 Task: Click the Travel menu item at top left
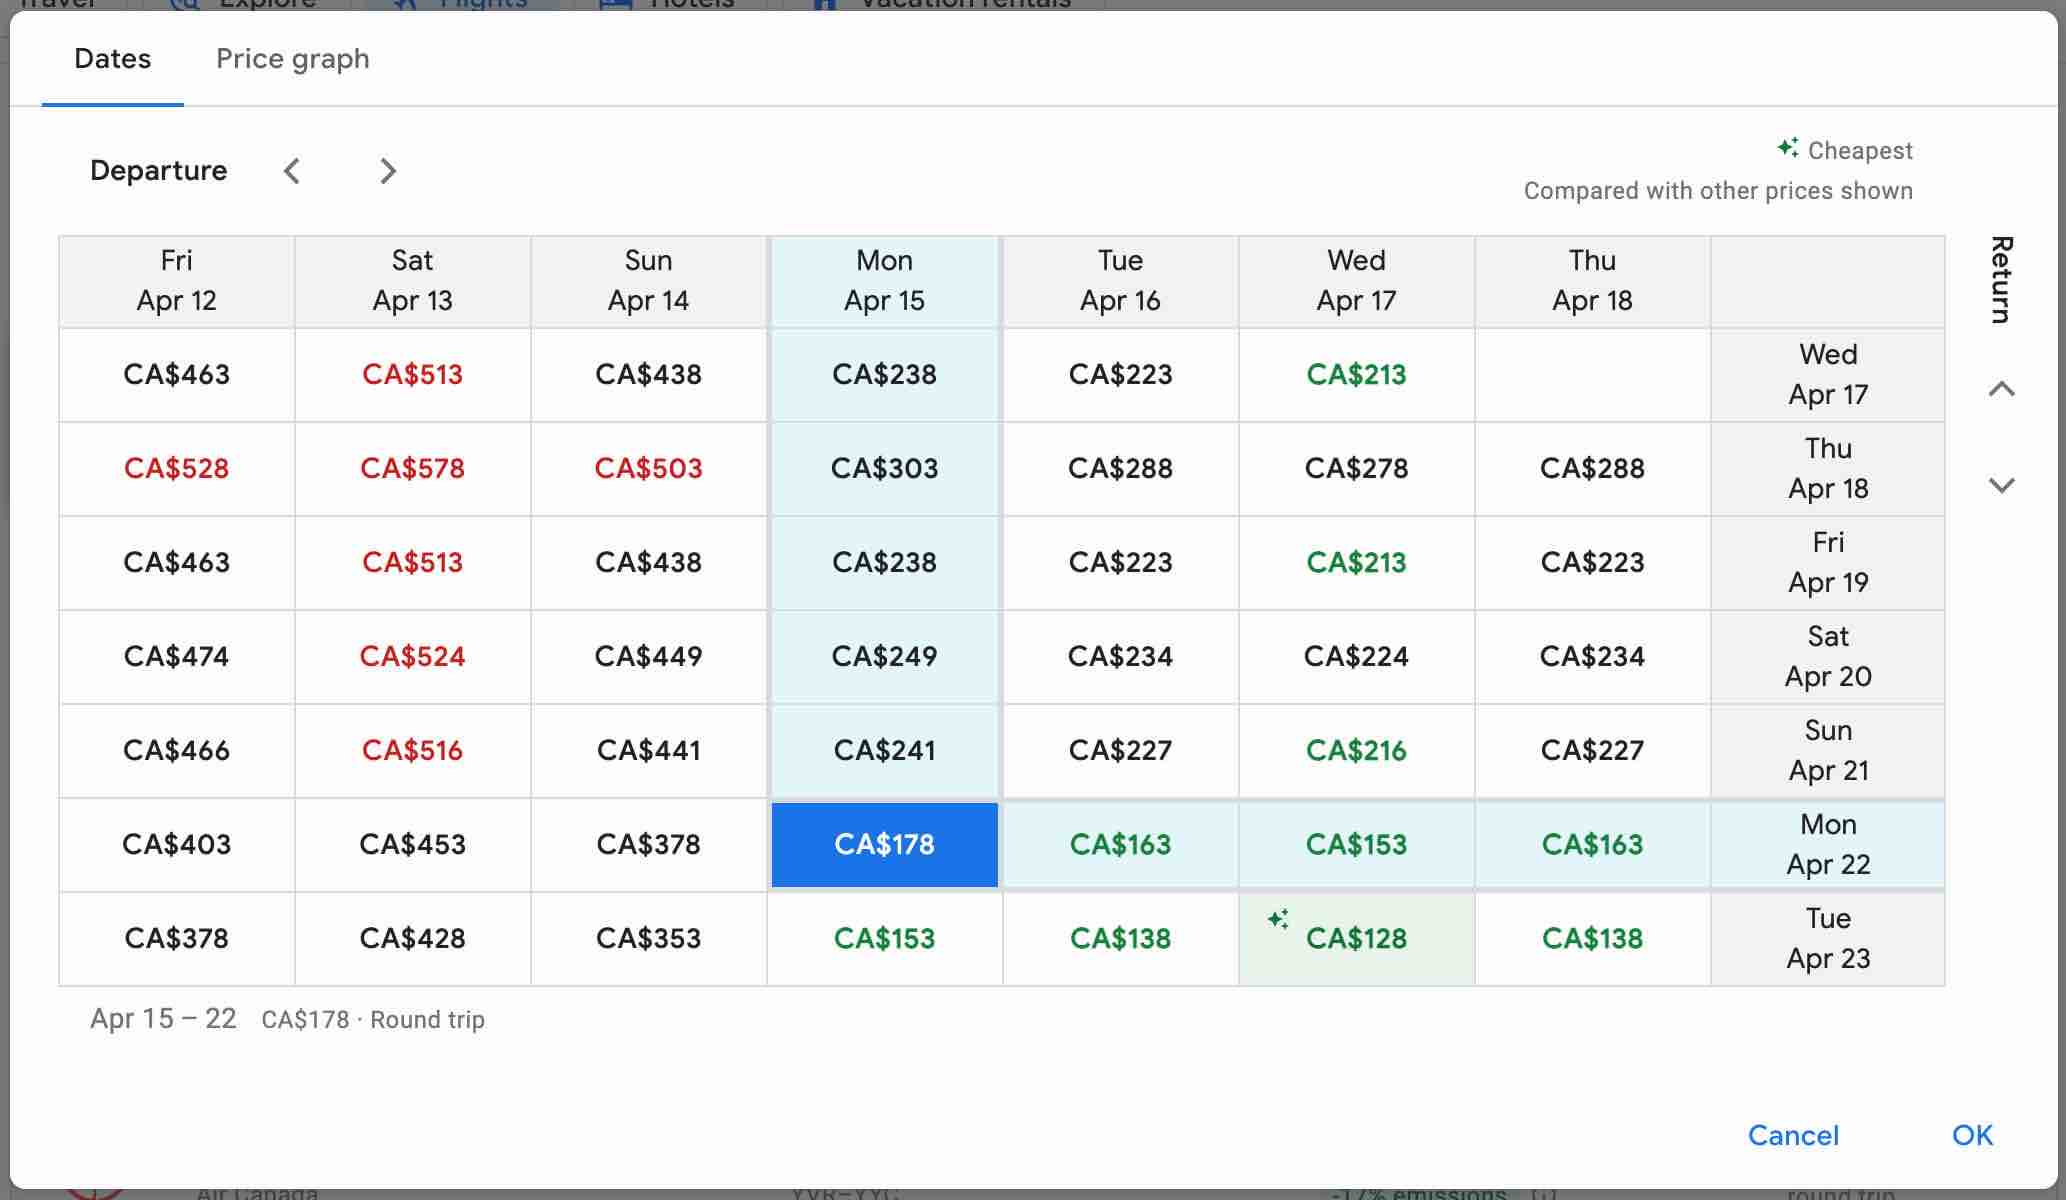tap(58, 4)
